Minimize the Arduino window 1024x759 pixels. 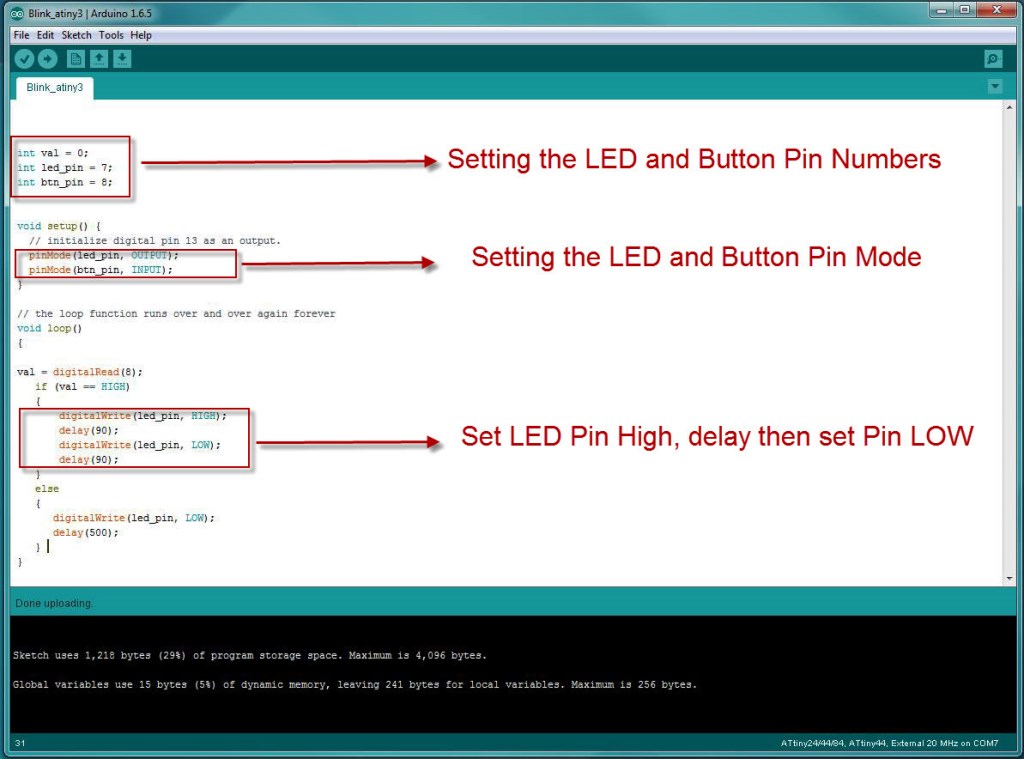(x=941, y=10)
